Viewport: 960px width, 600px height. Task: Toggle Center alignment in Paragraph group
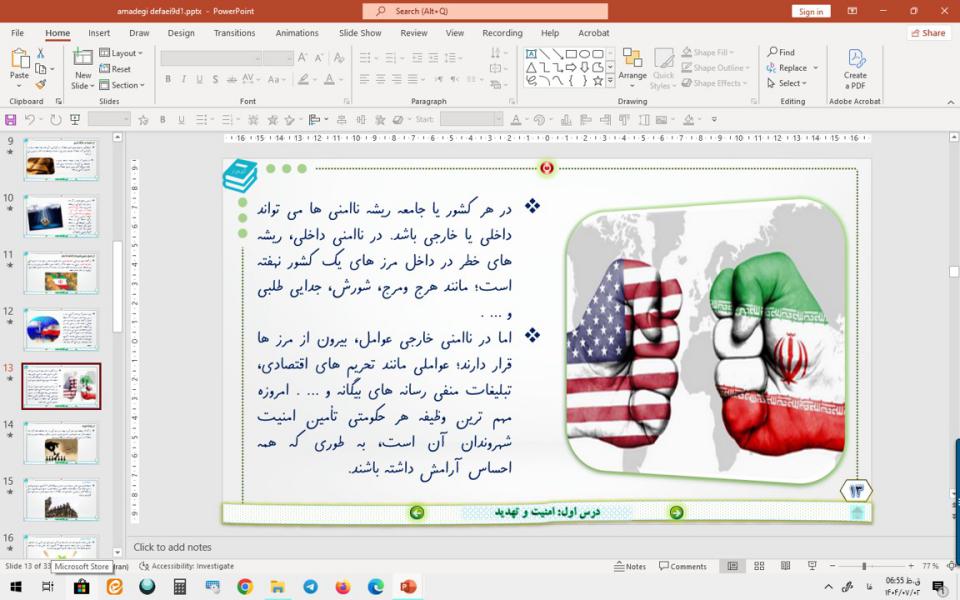pyautogui.click(x=380, y=79)
